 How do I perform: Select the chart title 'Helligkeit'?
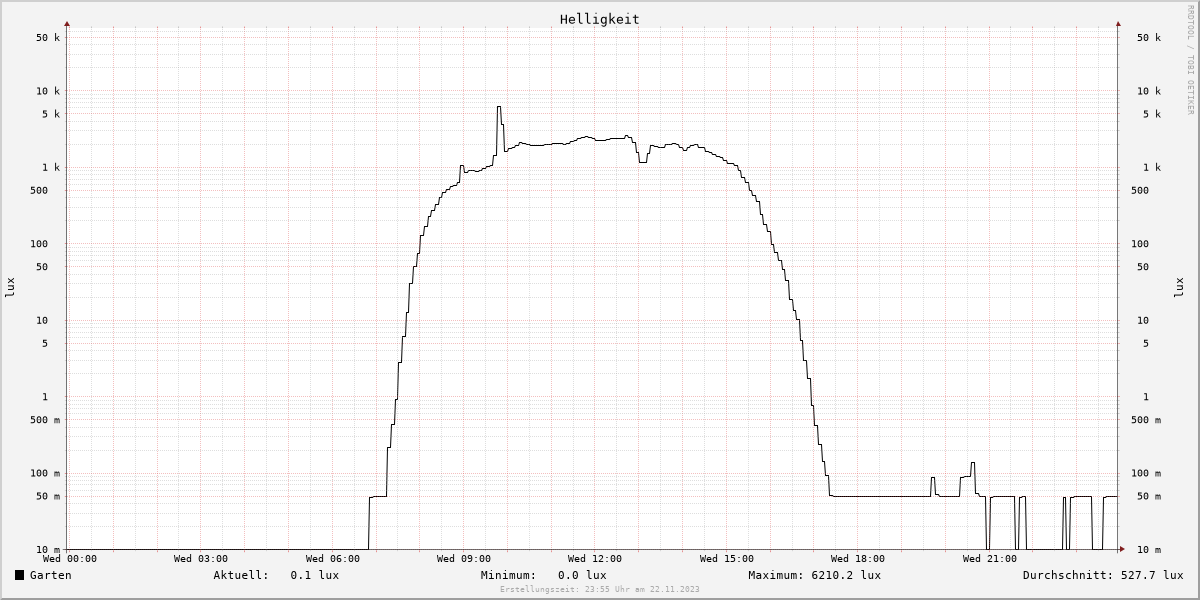600,19
